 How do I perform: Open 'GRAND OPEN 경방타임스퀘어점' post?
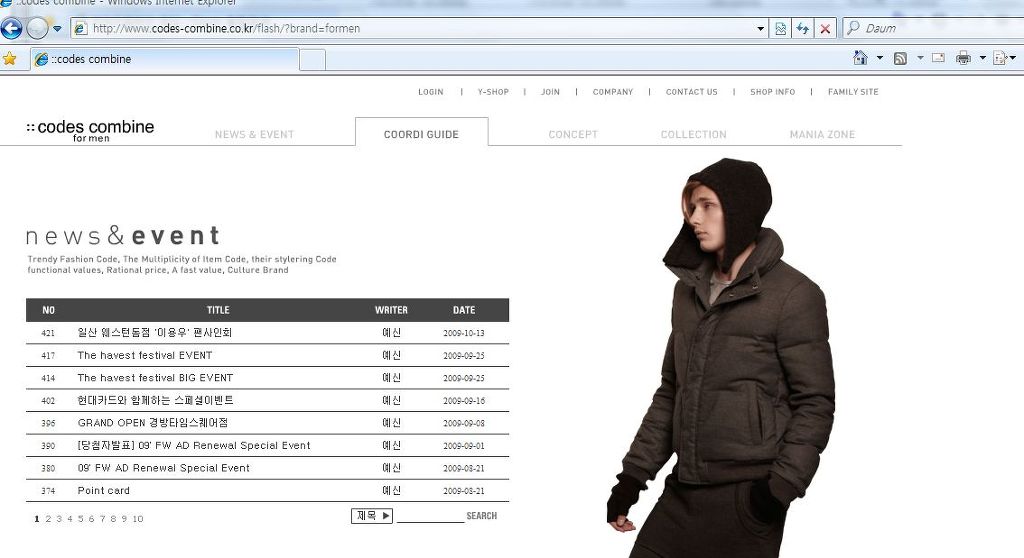pyautogui.click(x=152, y=423)
